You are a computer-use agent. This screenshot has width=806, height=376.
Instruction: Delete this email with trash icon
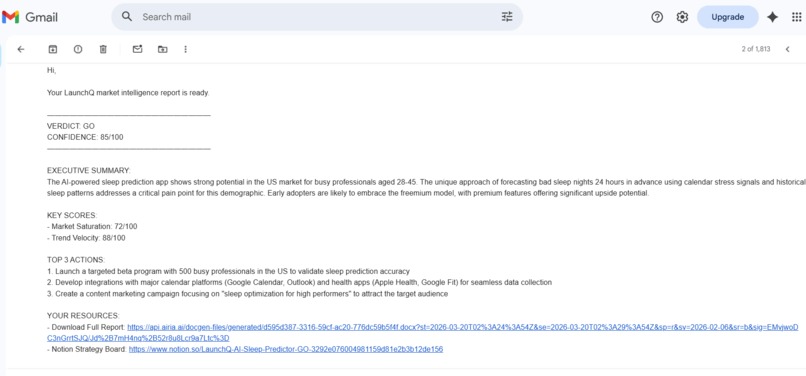tap(103, 49)
